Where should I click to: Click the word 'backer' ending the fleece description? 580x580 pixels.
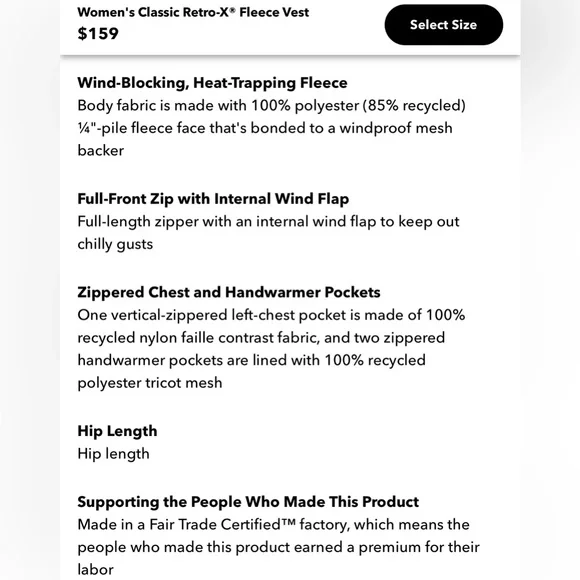pos(101,151)
